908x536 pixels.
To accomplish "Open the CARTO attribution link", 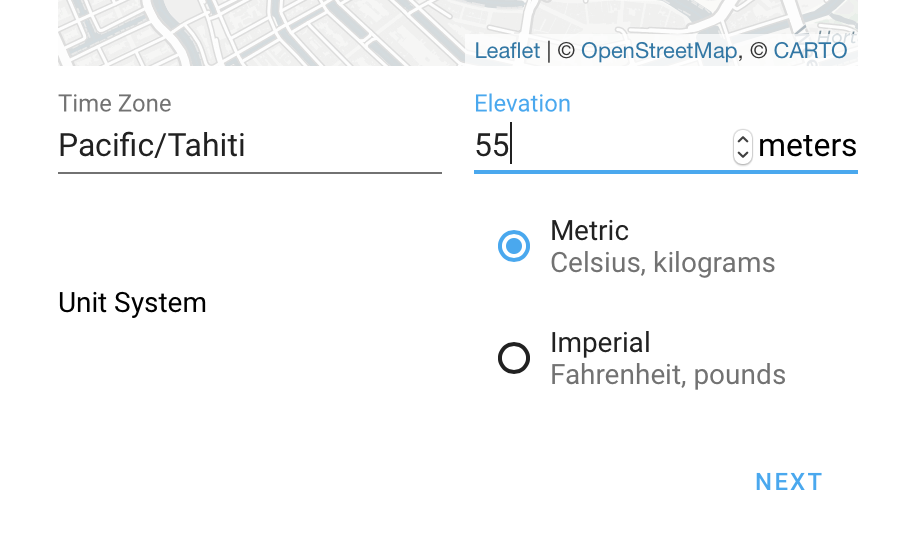I will tap(810, 51).
